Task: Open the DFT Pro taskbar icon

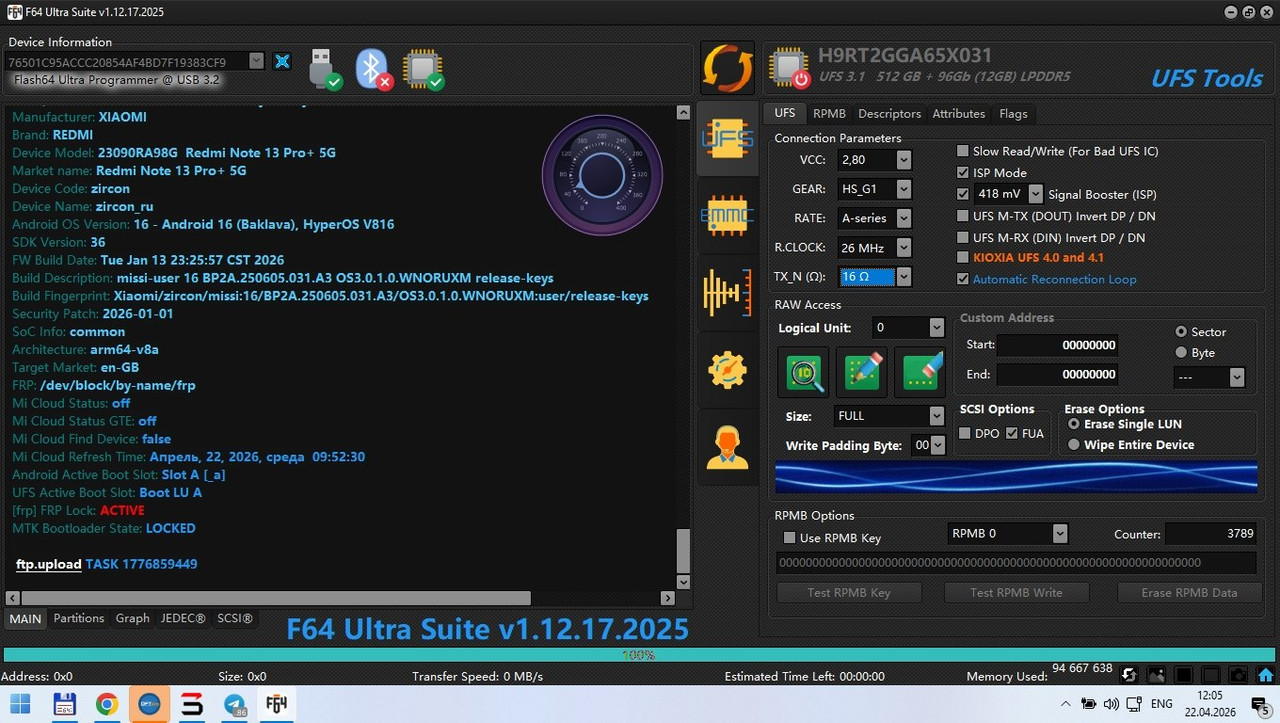Action: [x=149, y=704]
